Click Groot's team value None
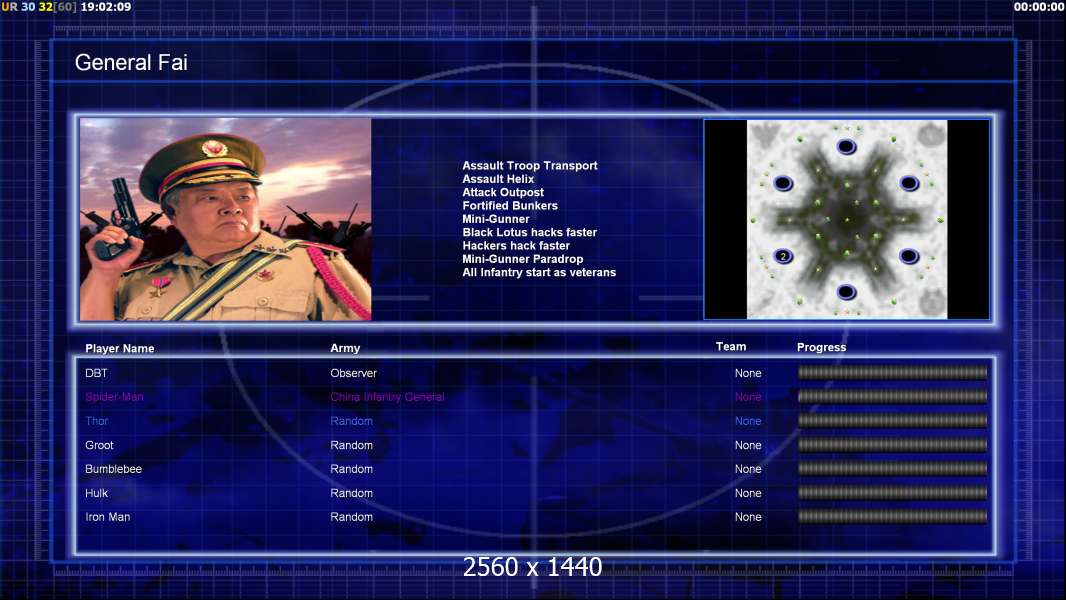The height and width of the screenshot is (600, 1066). pyautogui.click(x=748, y=446)
